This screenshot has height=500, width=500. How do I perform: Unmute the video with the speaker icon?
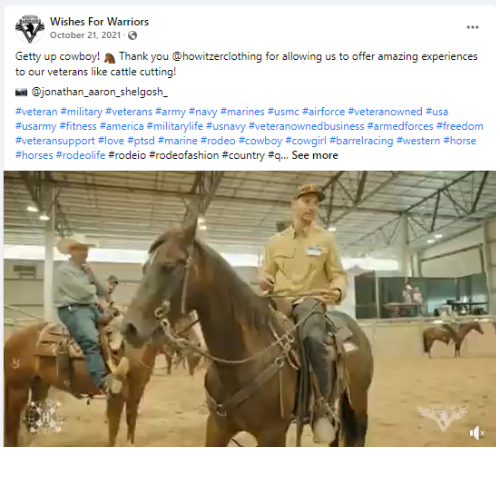(x=477, y=433)
